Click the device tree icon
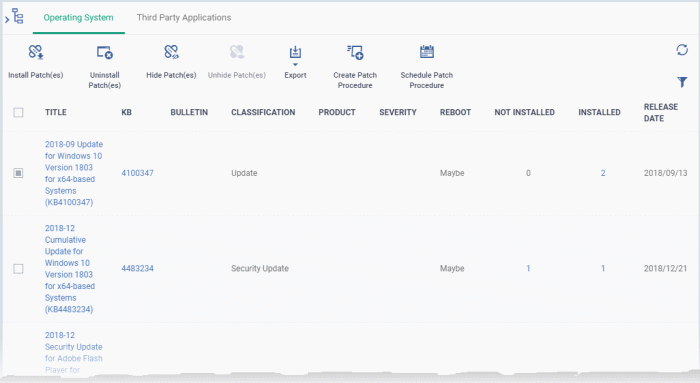700x383 pixels. click(18, 16)
